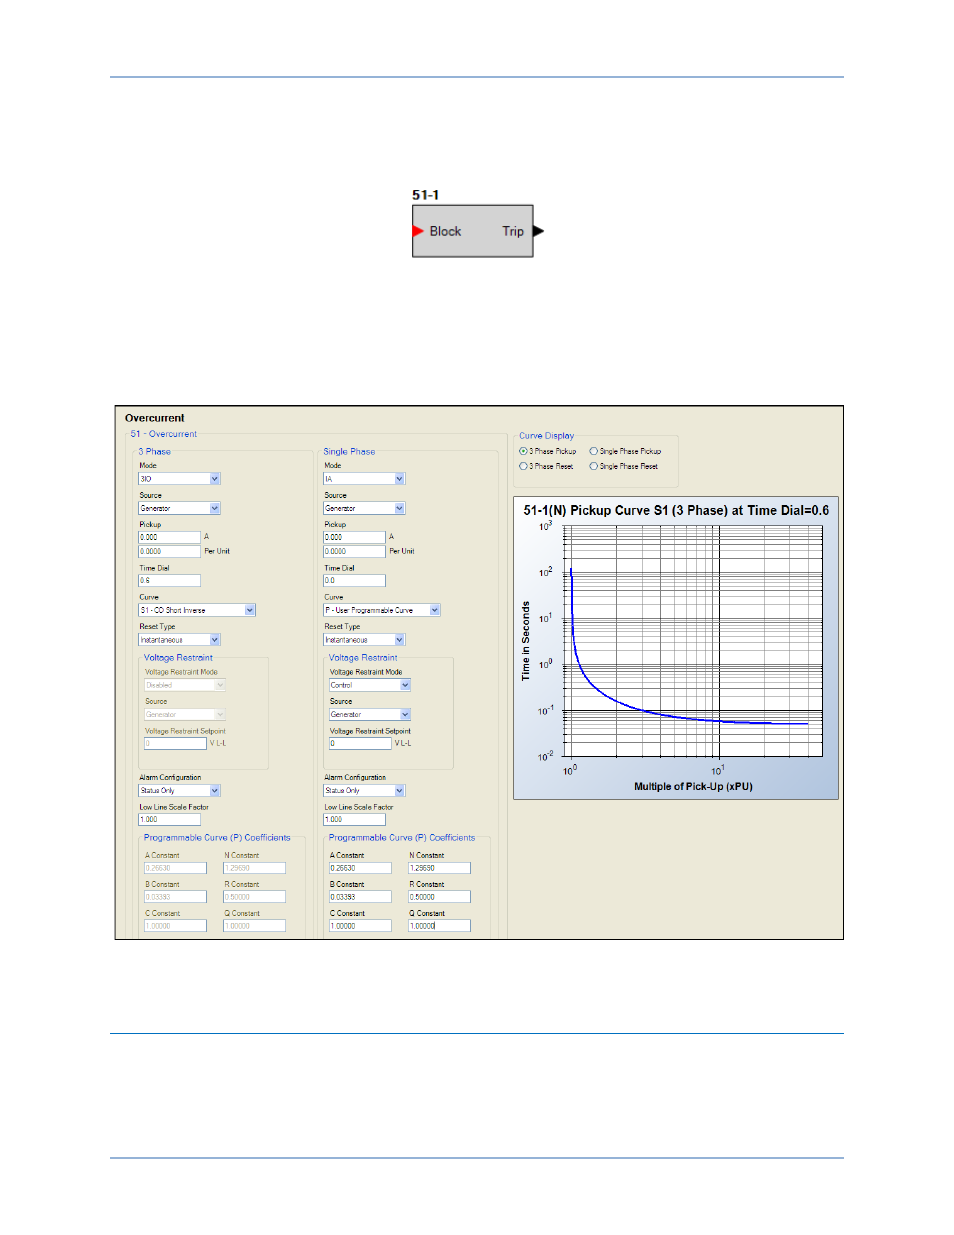Click the disabled 3 Phase Voltage Restraint Mode dropdown
The width and height of the screenshot is (954, 1235).
[185, 685]
